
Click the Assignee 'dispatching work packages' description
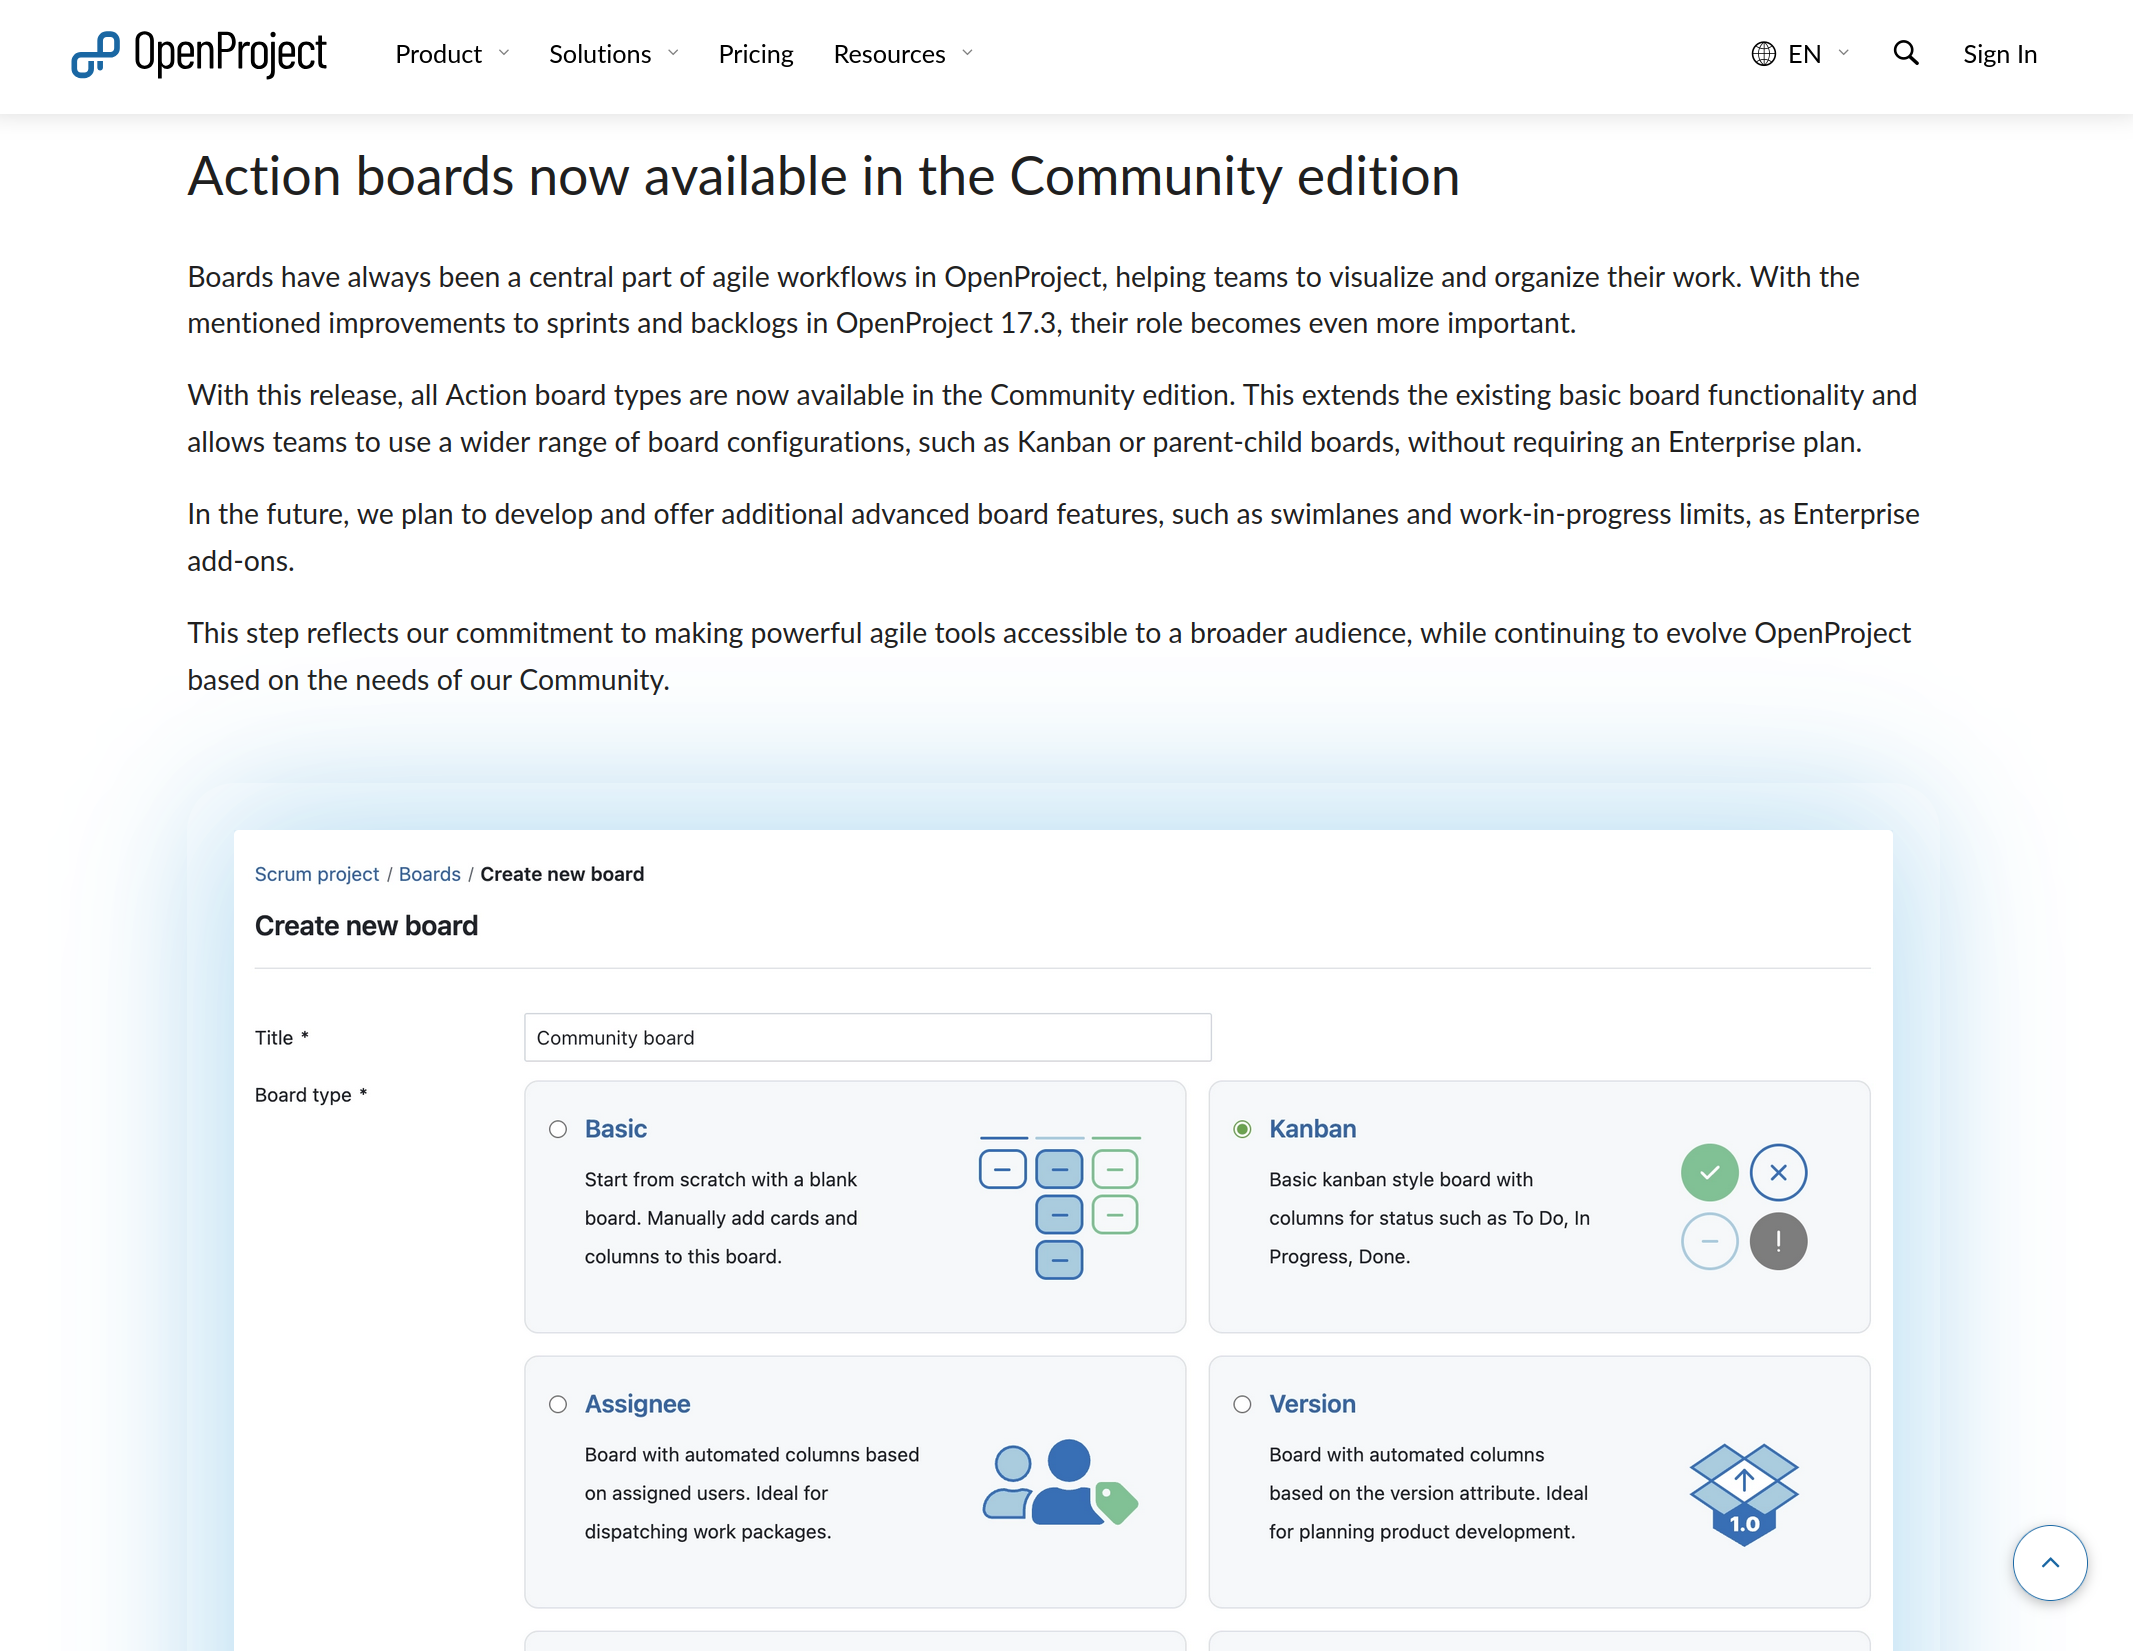[x=752, y=1493]
